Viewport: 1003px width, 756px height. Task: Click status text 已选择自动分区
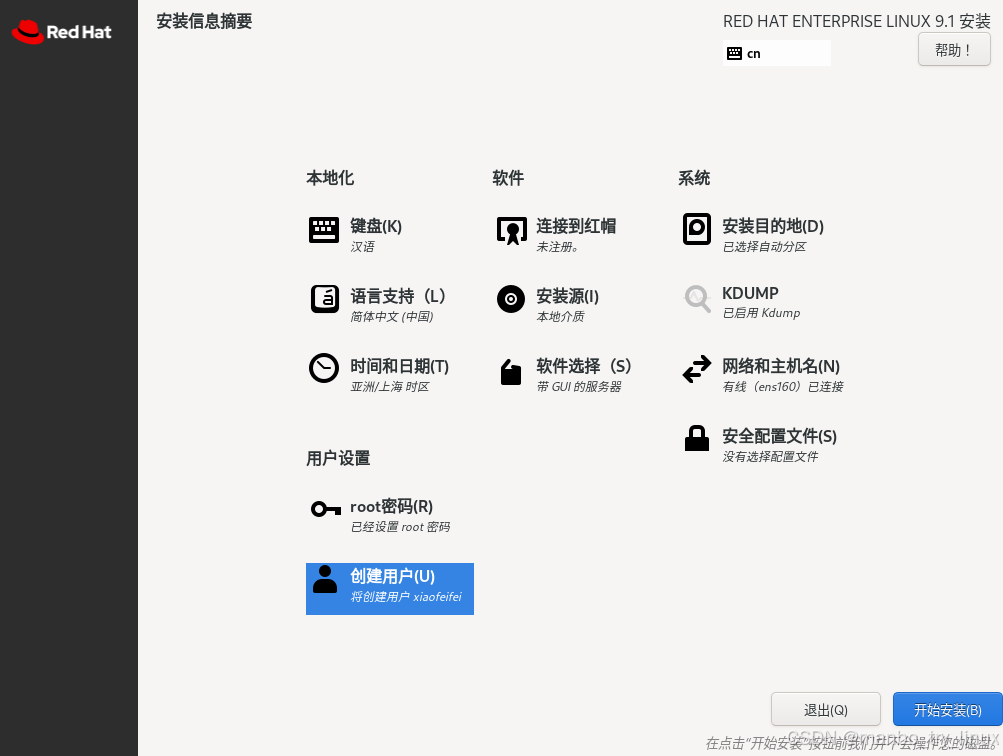tap(764, 247)
